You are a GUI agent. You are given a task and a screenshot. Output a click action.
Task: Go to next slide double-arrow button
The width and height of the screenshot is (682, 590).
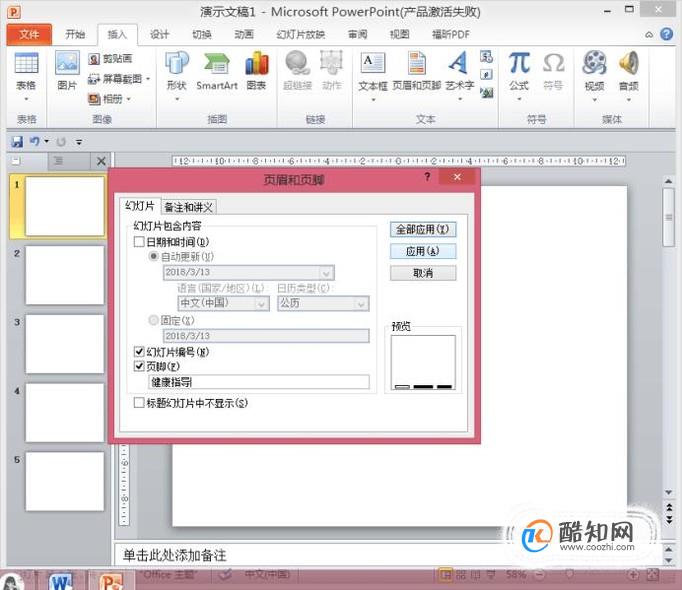tap(669, 520)
